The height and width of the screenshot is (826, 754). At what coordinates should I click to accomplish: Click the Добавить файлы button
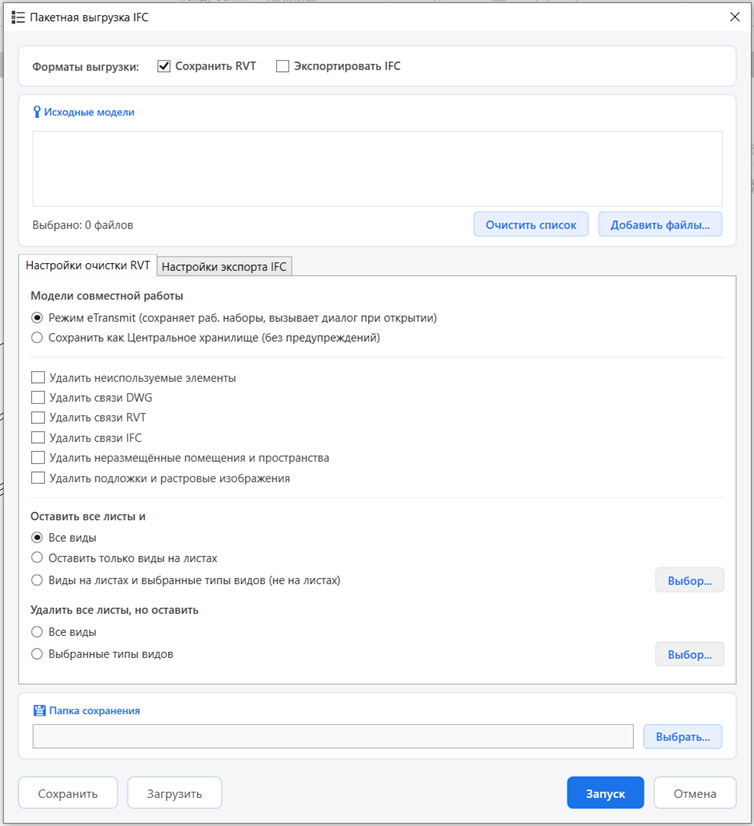(660, 225)
